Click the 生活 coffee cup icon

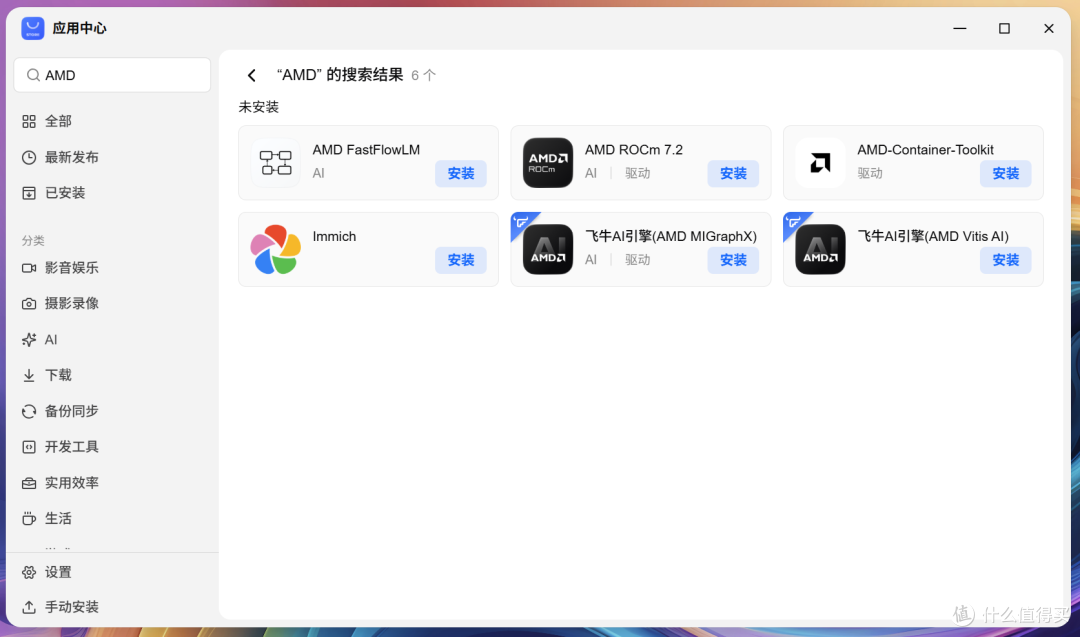29,519
